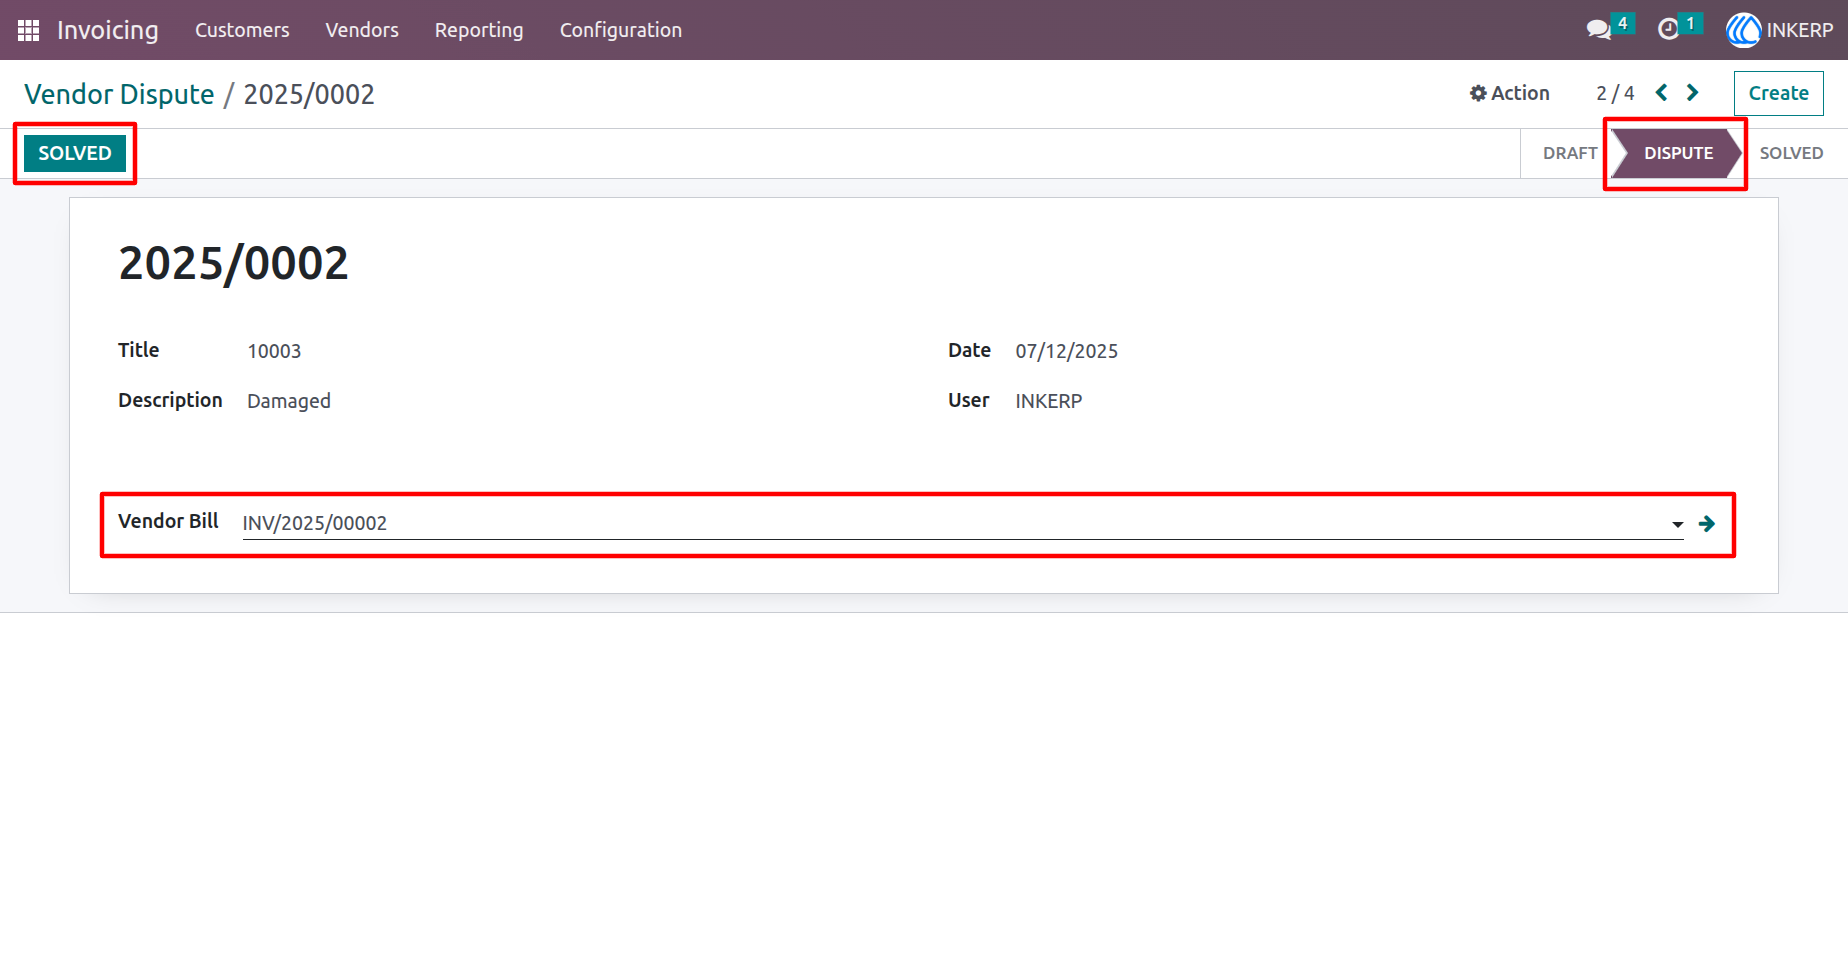Open the Action gear menu

click(x=1509, y=93)
